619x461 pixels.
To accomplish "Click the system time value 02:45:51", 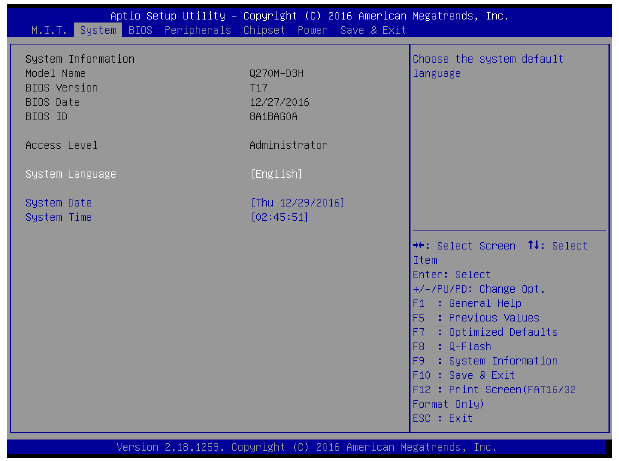I will tap(280, 217).
